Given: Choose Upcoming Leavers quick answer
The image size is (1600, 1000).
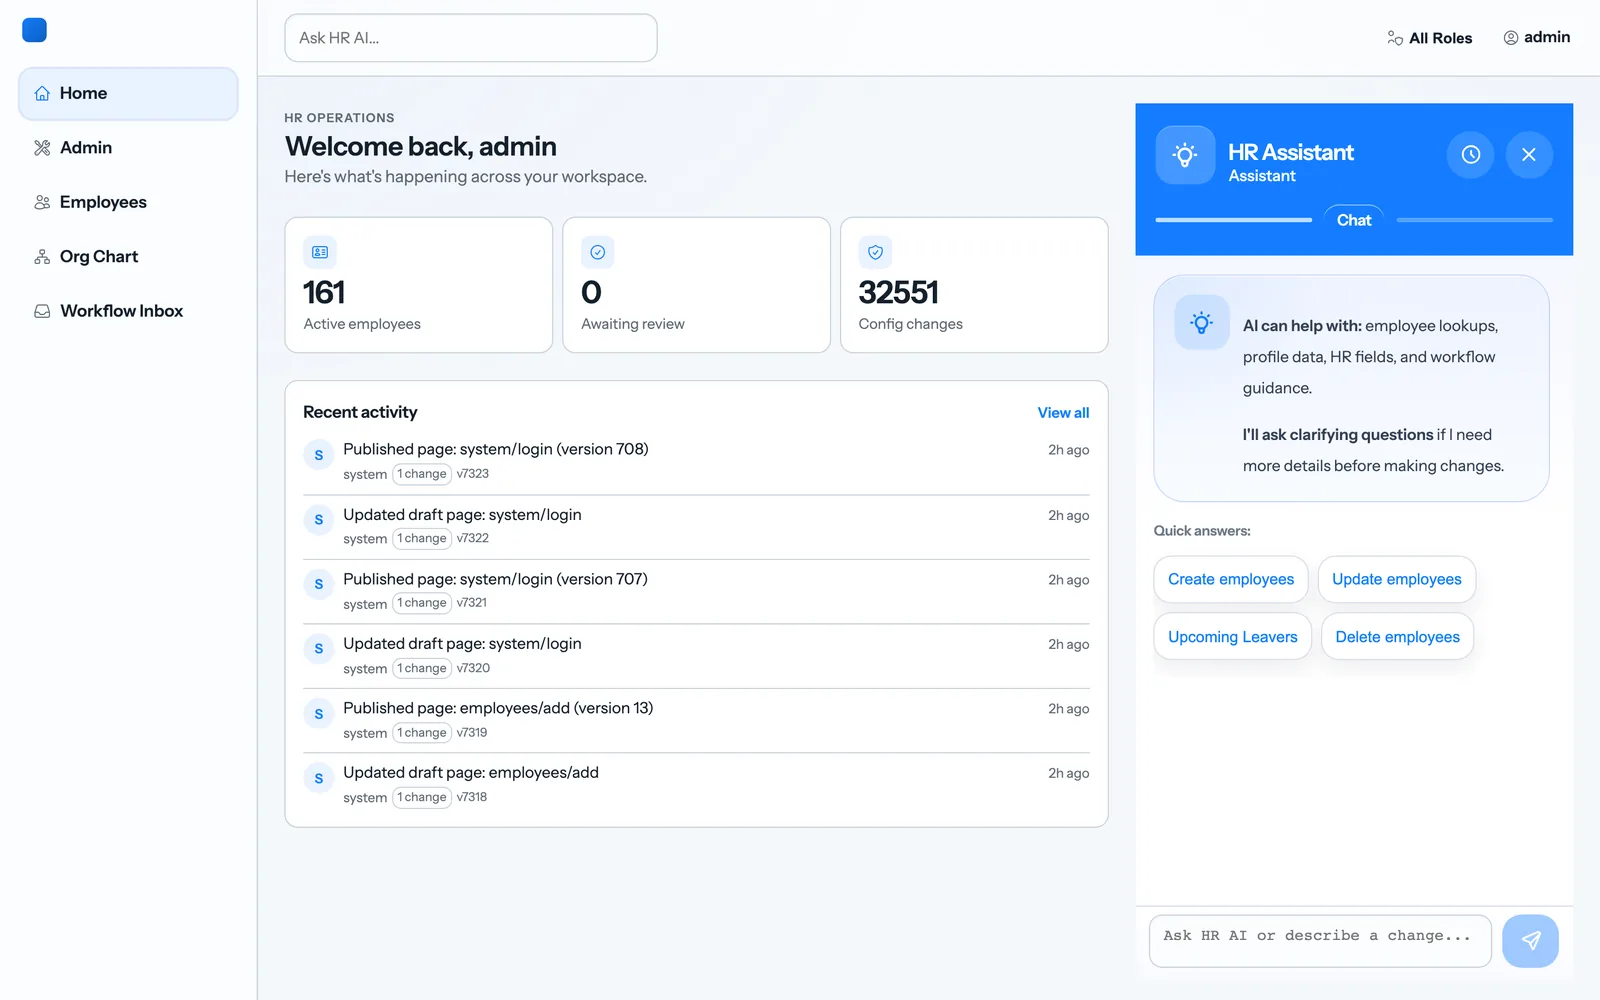Looking at the screenshot, I should [x=1233, y=637].
